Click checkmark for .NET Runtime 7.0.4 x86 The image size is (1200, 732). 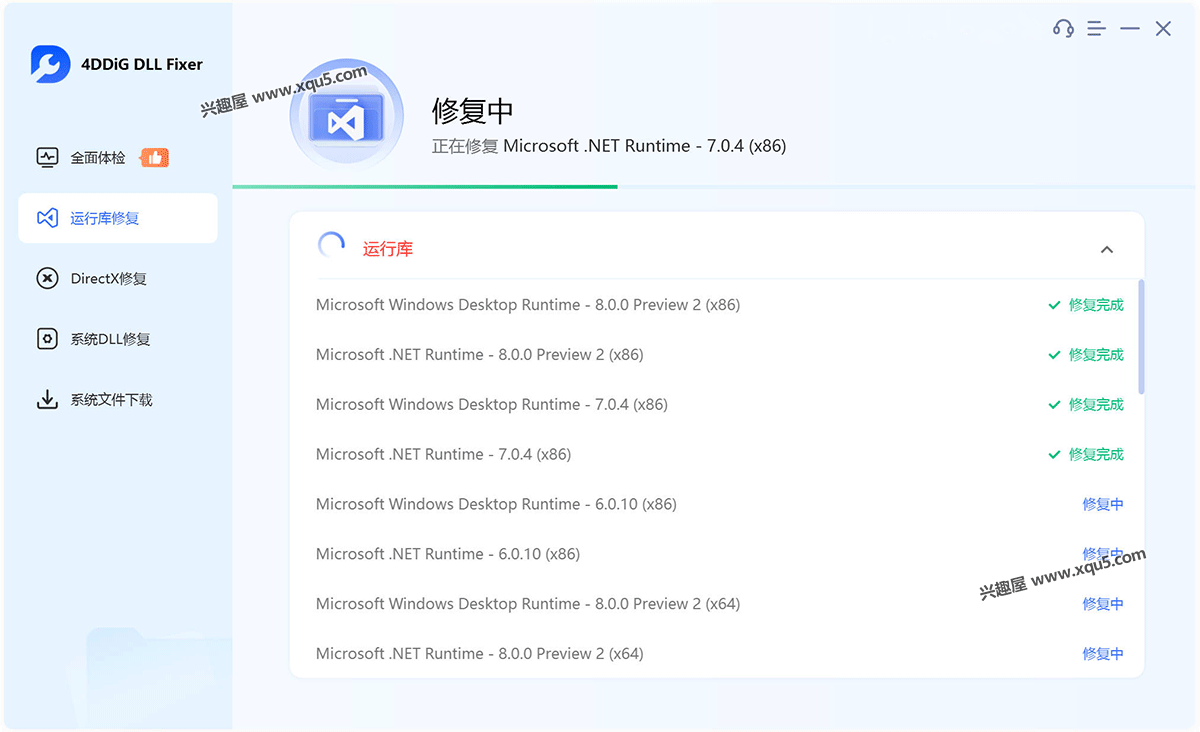pyautogui.click(x=1054, y=455)
